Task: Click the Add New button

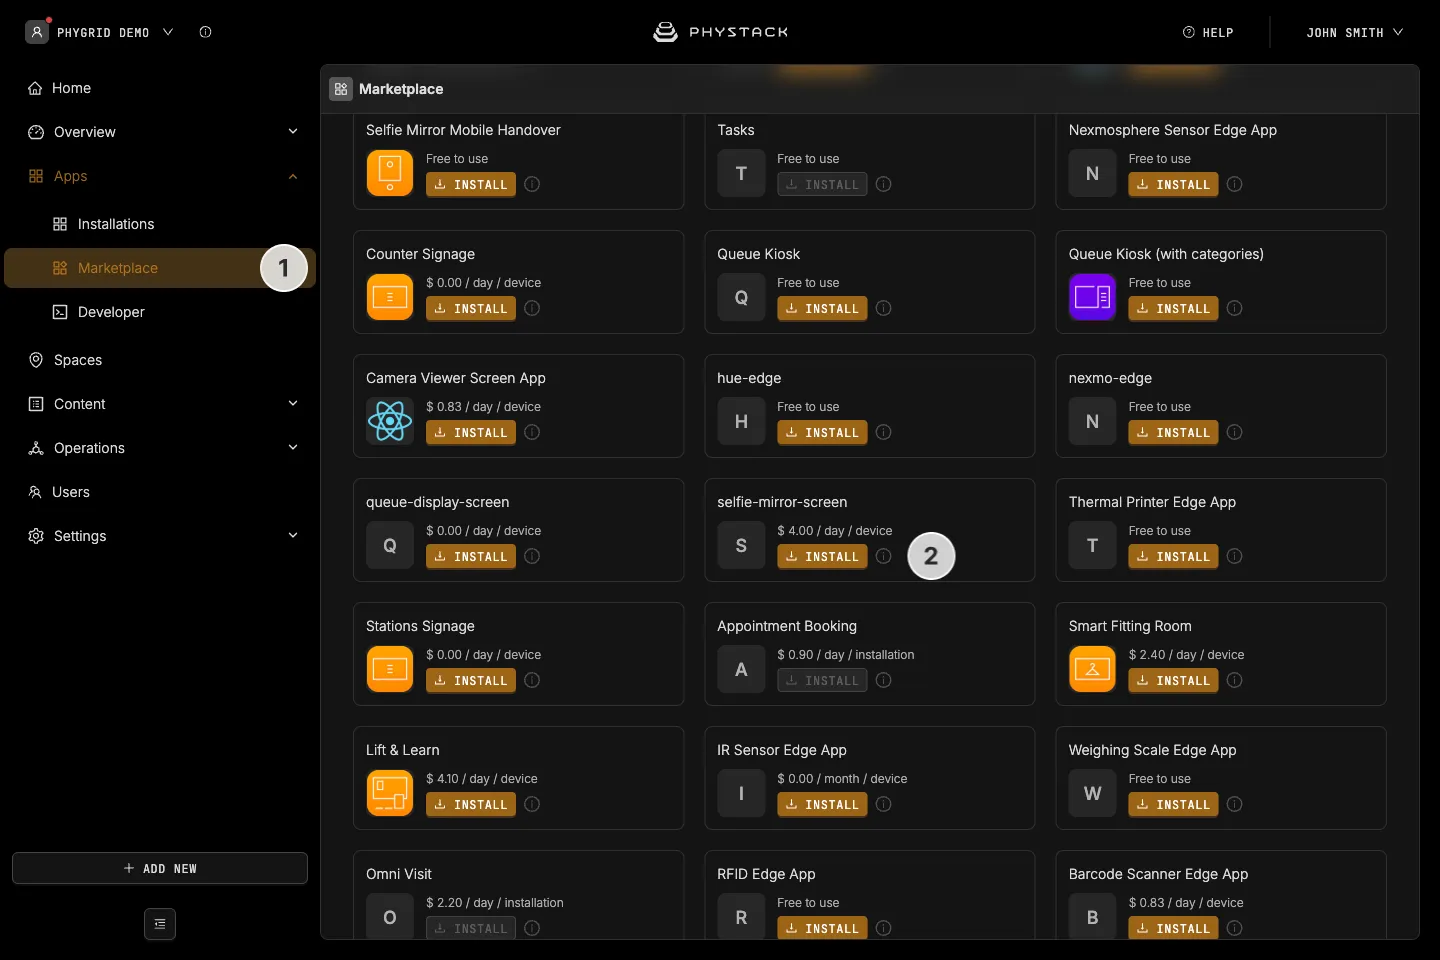Action: (x=160, y=868)
